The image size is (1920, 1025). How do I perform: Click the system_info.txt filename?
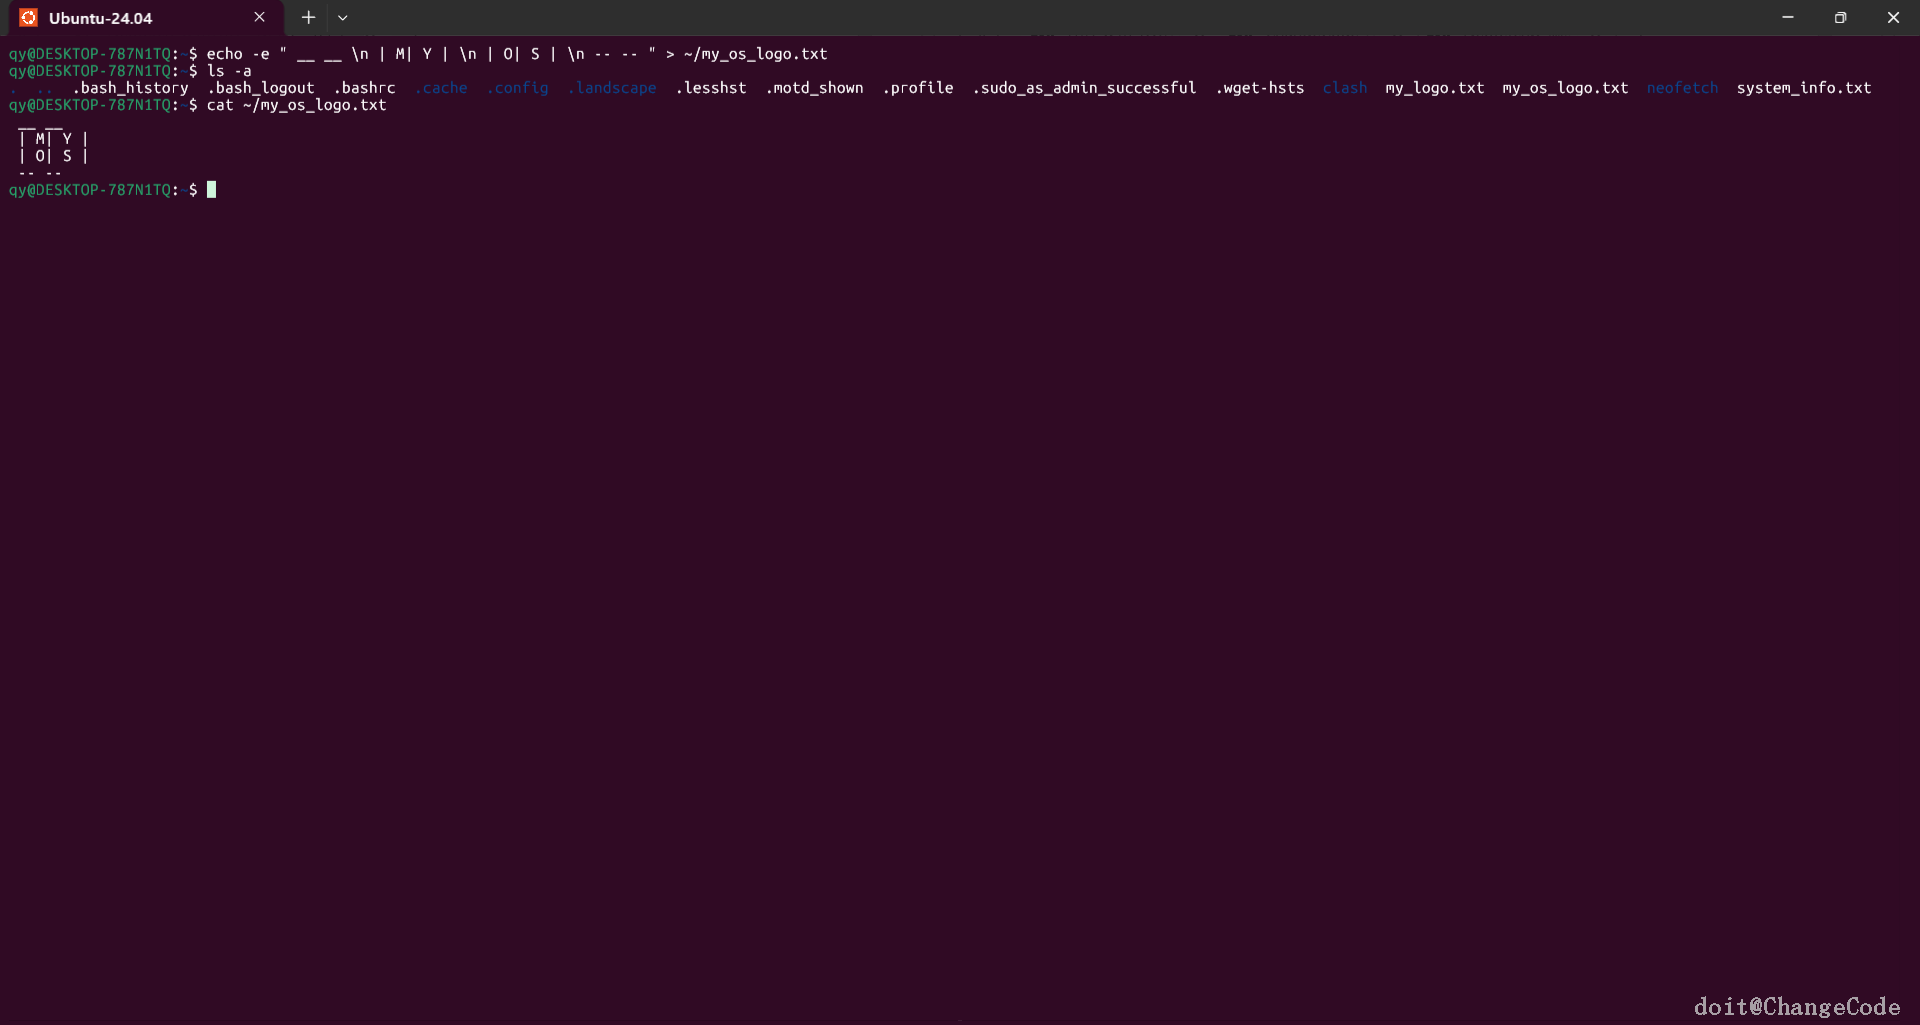click(1803, 88)
